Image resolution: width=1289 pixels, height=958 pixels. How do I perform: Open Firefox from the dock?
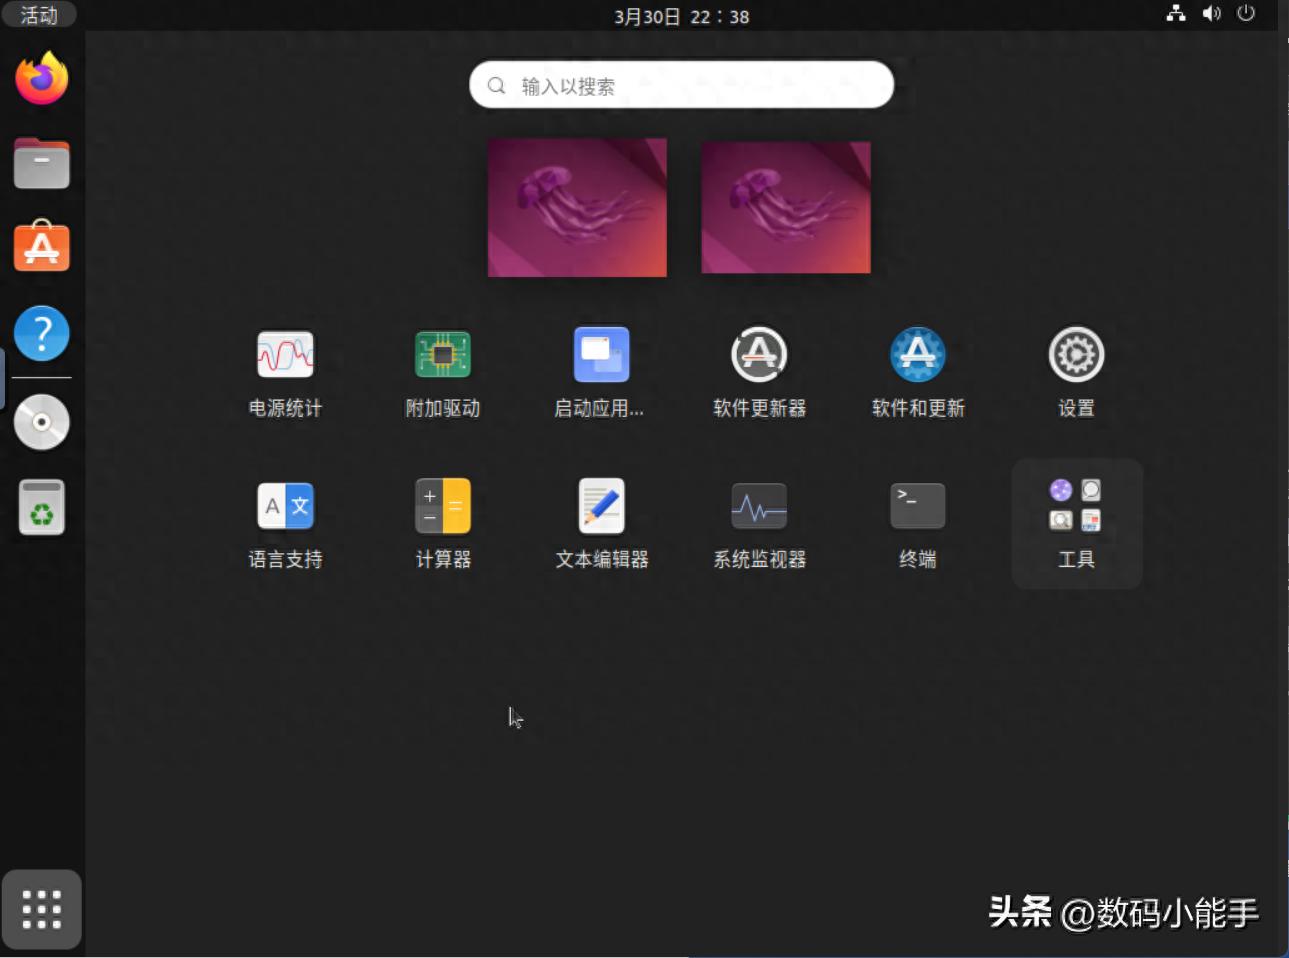point(41,79)
